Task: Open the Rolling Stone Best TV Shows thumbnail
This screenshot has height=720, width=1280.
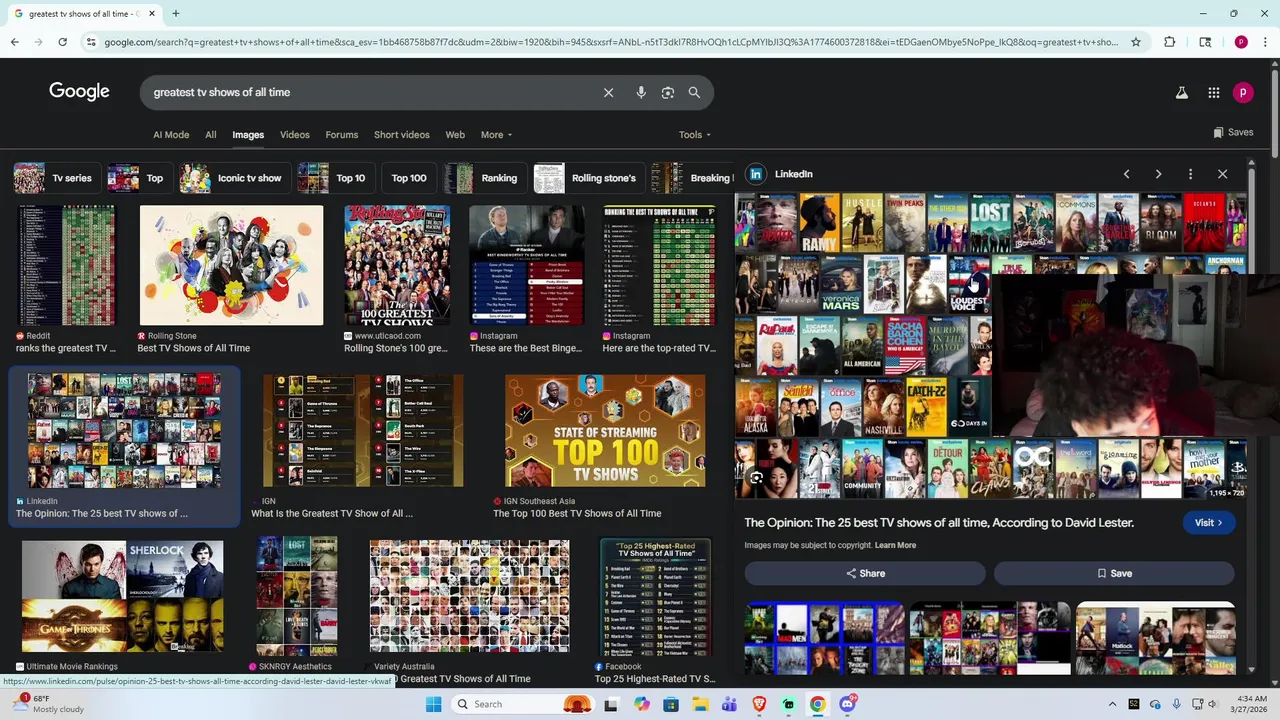Action: coord(231,265)
